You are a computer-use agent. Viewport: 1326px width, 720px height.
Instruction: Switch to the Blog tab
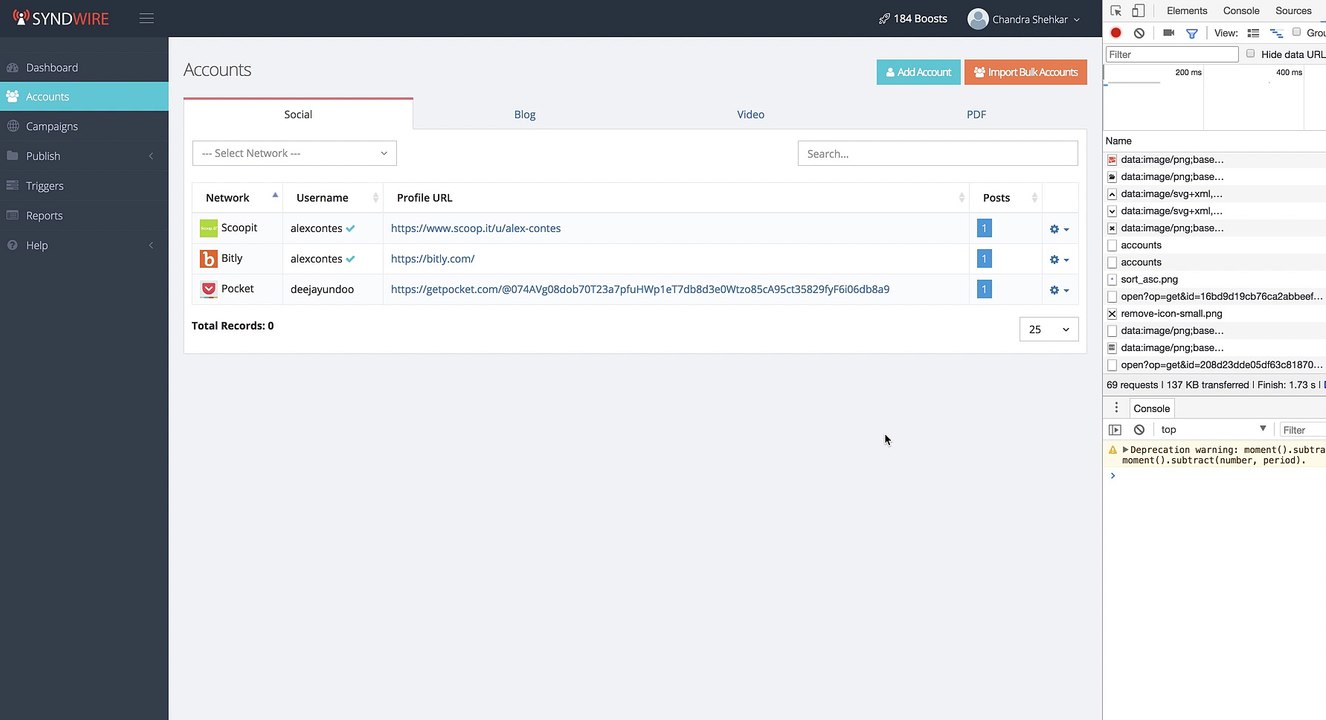pos(525,114)
